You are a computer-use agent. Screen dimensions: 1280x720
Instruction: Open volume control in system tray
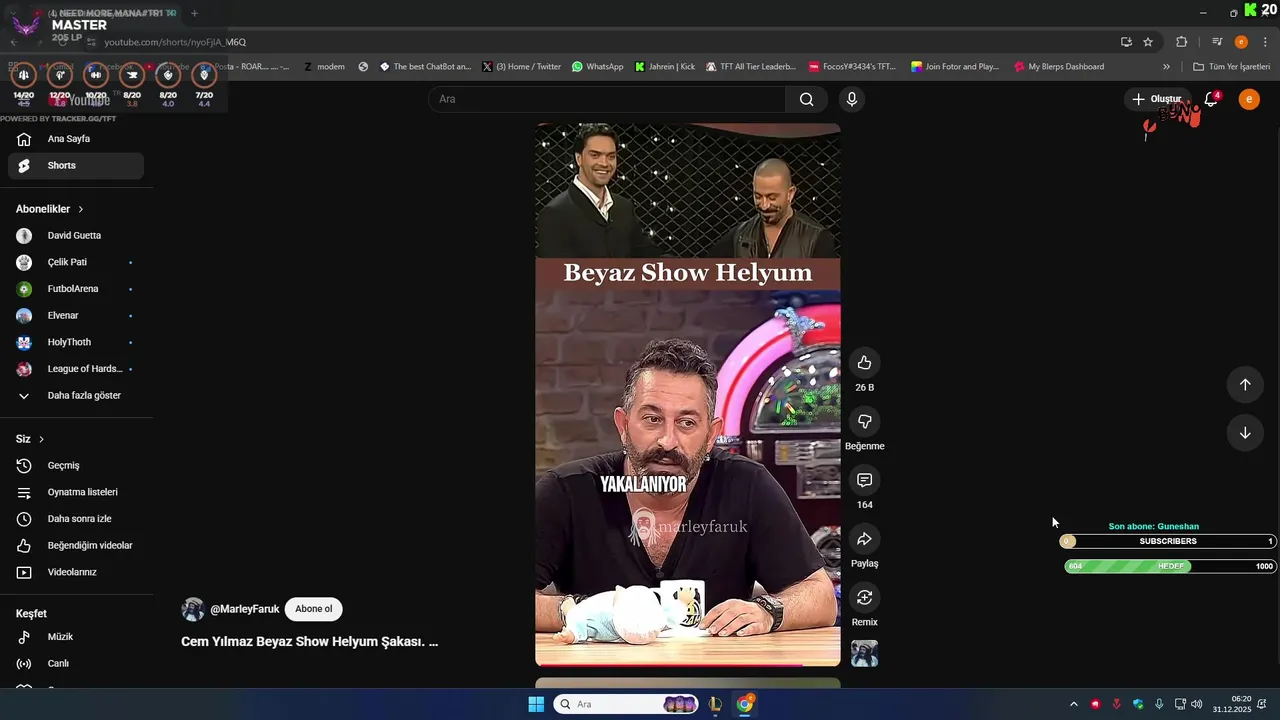(x=1197, y=704)
